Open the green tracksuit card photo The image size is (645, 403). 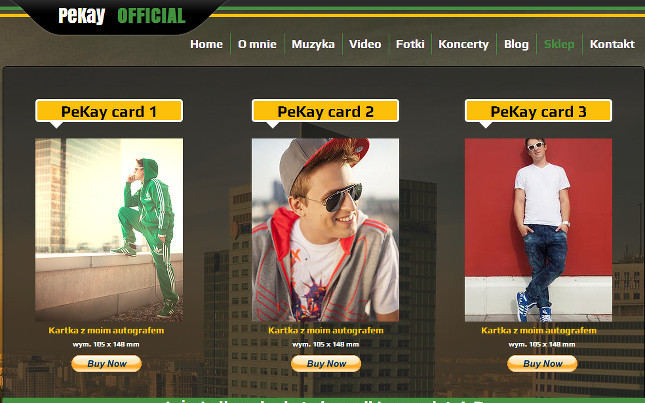(x=109, y=230)
